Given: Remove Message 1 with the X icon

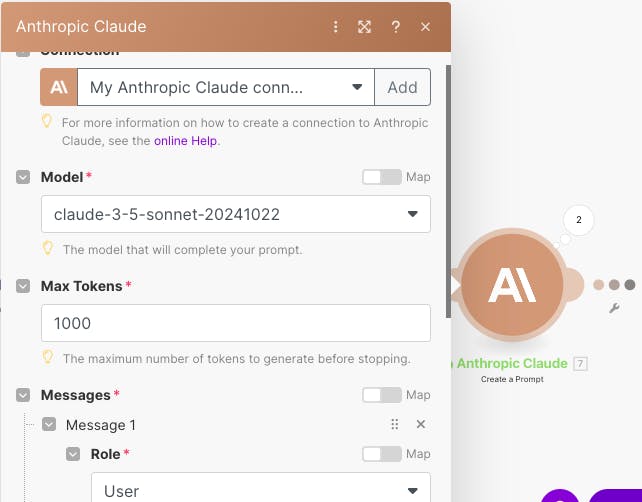Looking at the screenshot, I should tap(421, 424).
